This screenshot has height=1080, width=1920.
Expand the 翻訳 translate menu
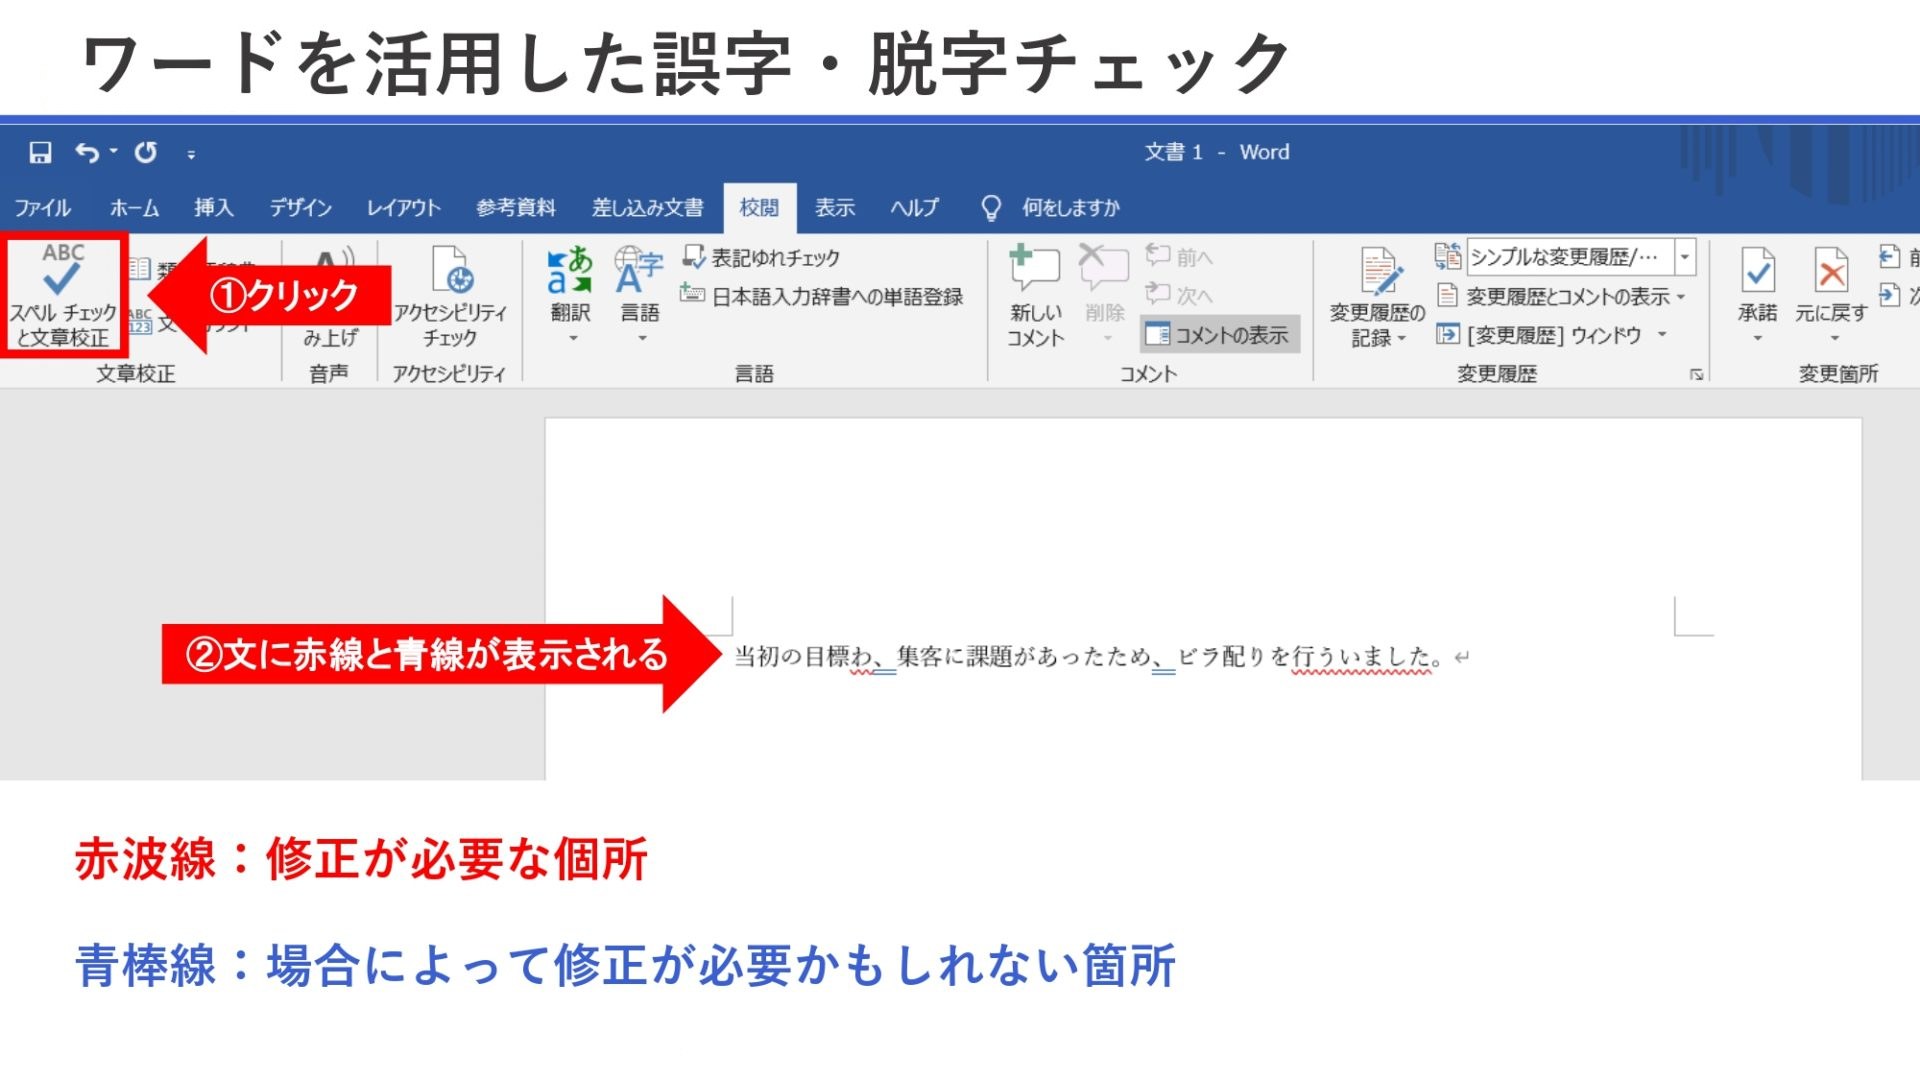(x=570, y=295)
